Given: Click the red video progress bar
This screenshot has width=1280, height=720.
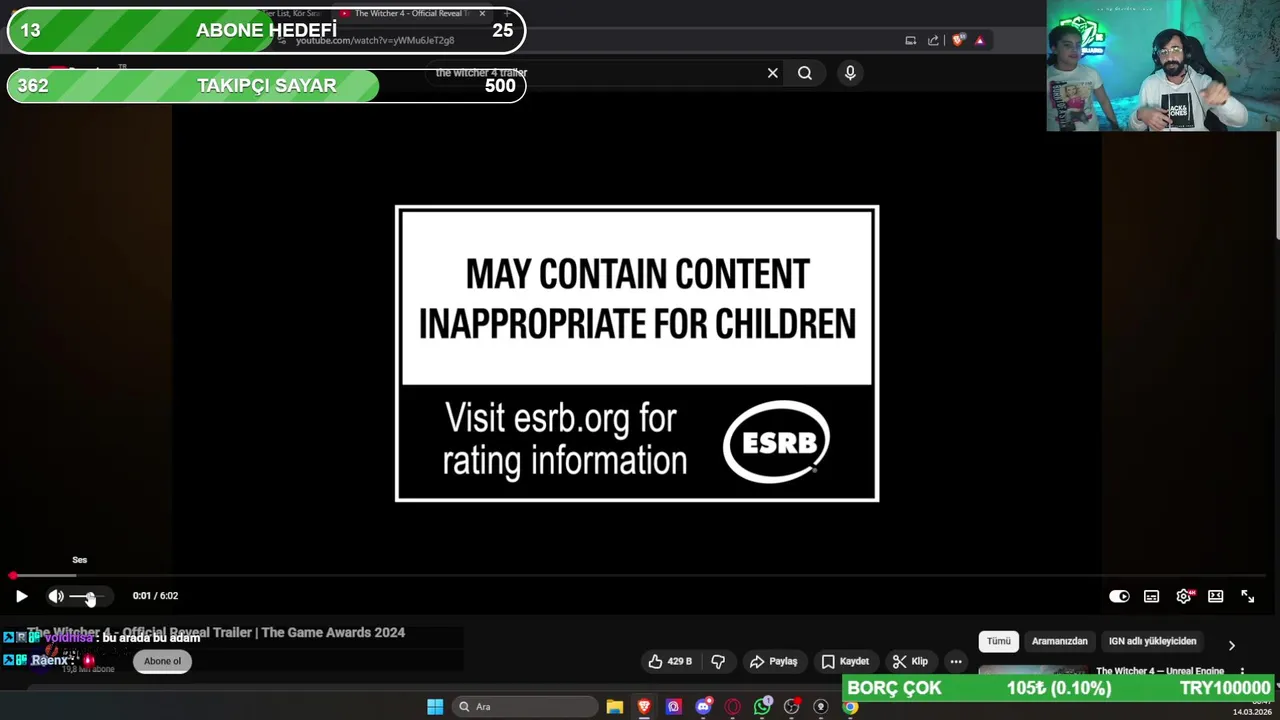Looking at the screenshot, I should [x=640, y=576].
